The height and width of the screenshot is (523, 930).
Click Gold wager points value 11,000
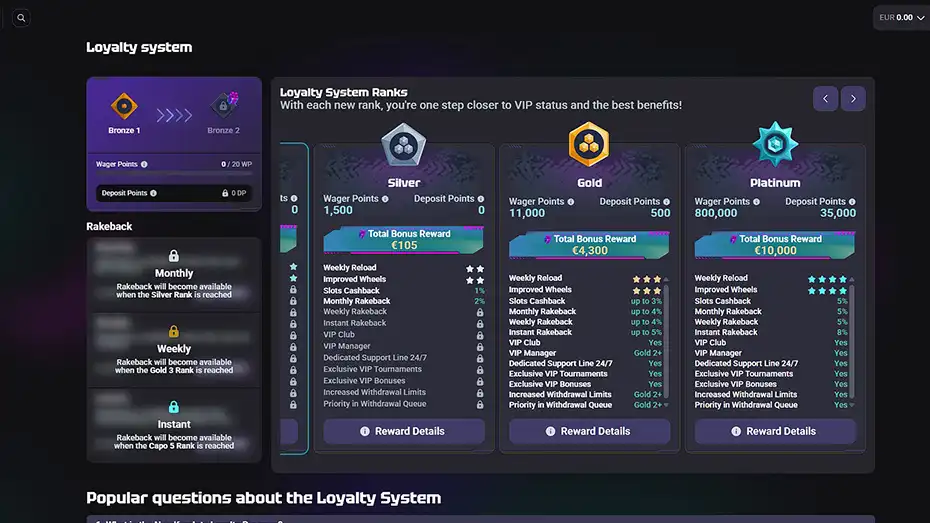(x=527, y=213)
